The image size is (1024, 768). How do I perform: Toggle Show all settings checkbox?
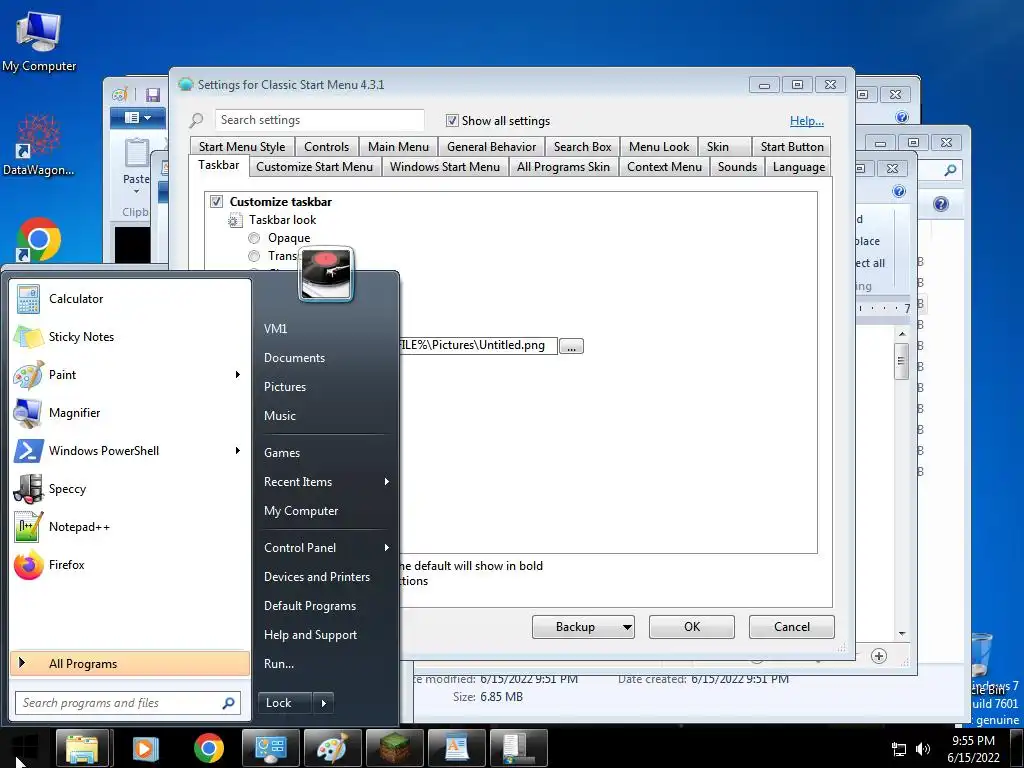(x=452, y=121)
